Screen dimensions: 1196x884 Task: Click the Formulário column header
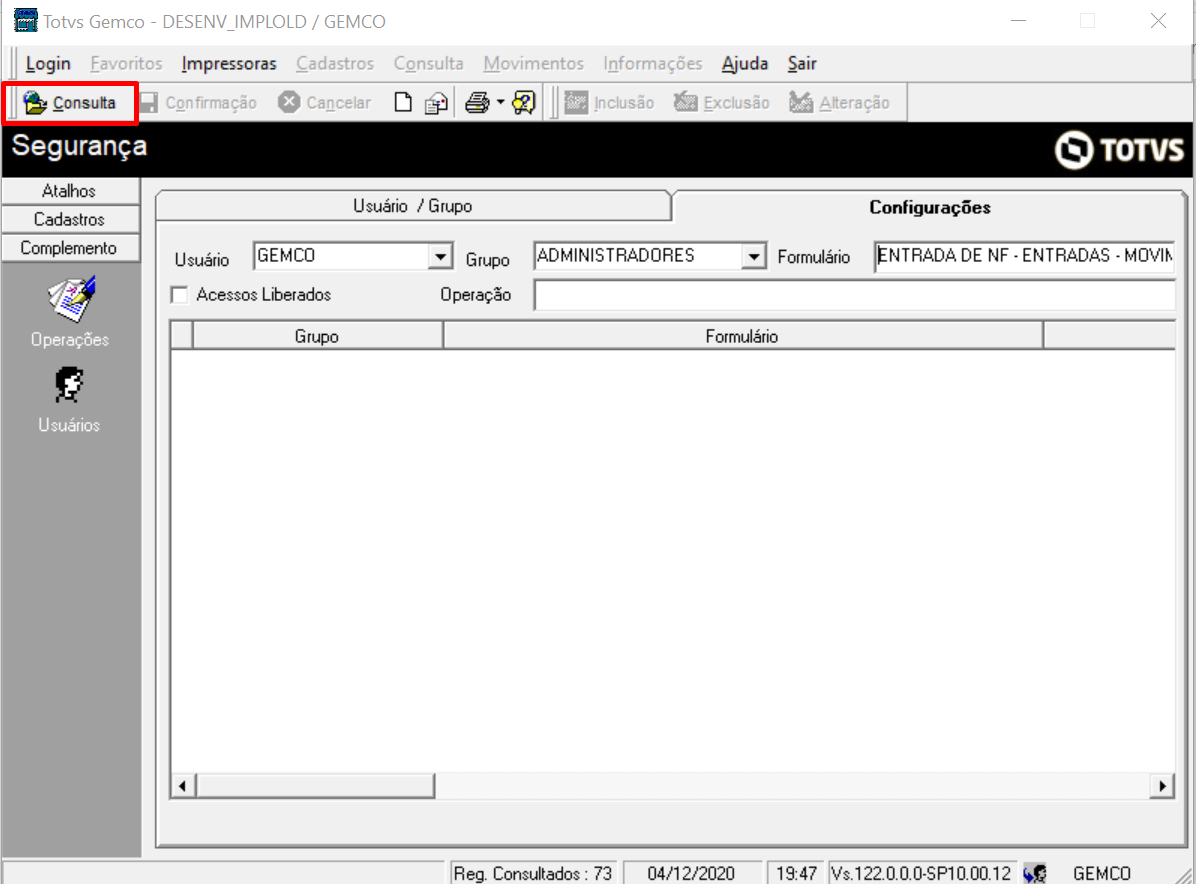coord(742,336)
